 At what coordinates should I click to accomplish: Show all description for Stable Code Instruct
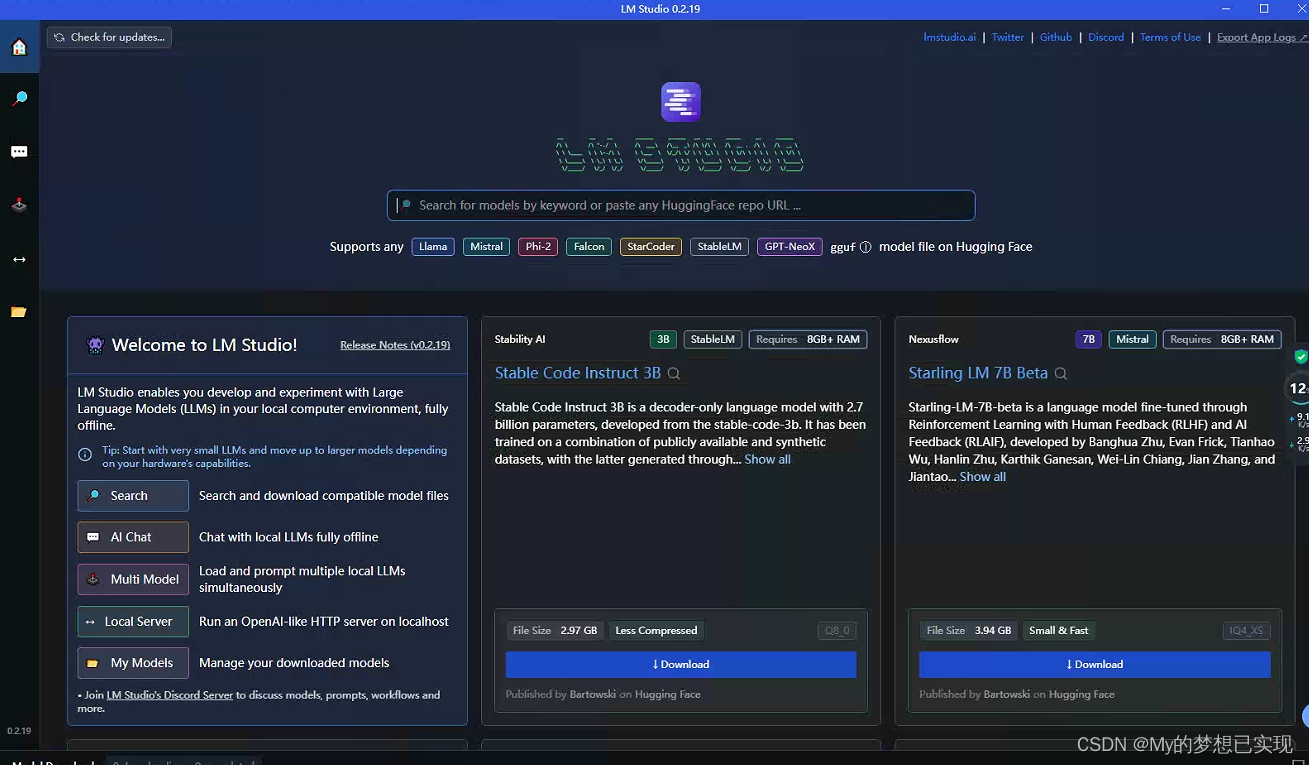[x=768, y=459]
